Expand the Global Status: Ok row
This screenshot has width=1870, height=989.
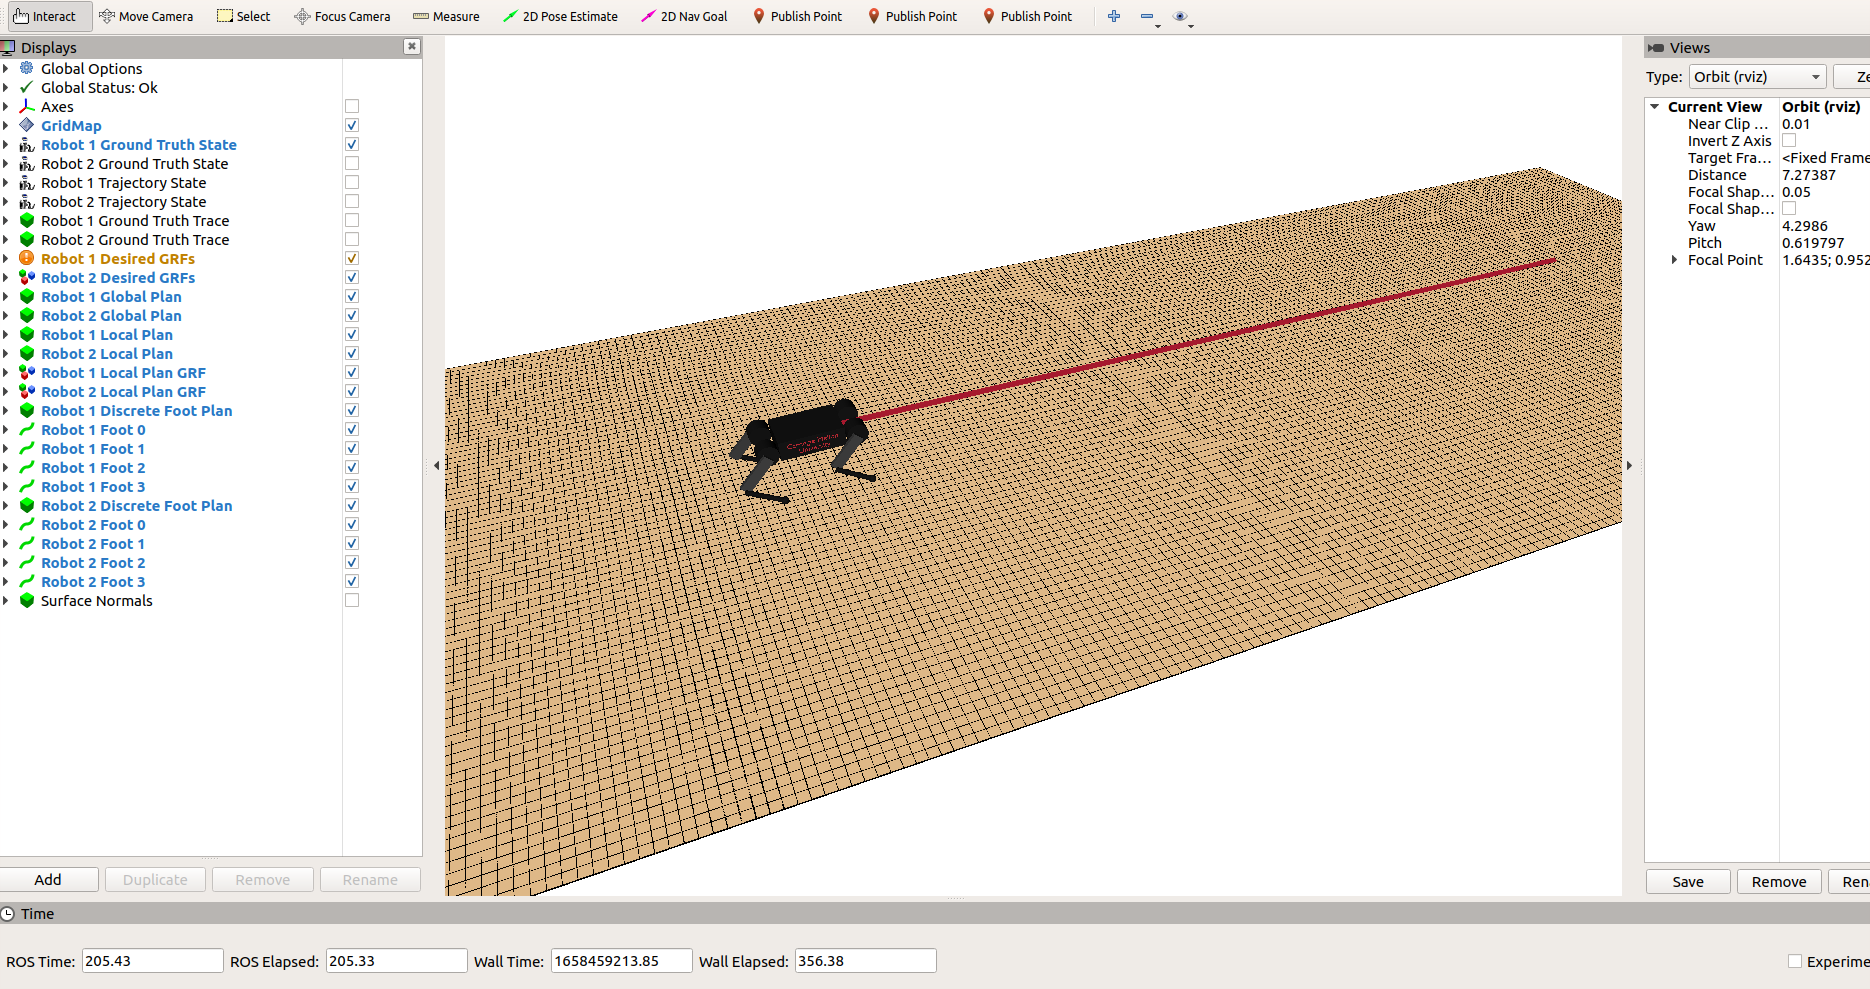[6, 87]
